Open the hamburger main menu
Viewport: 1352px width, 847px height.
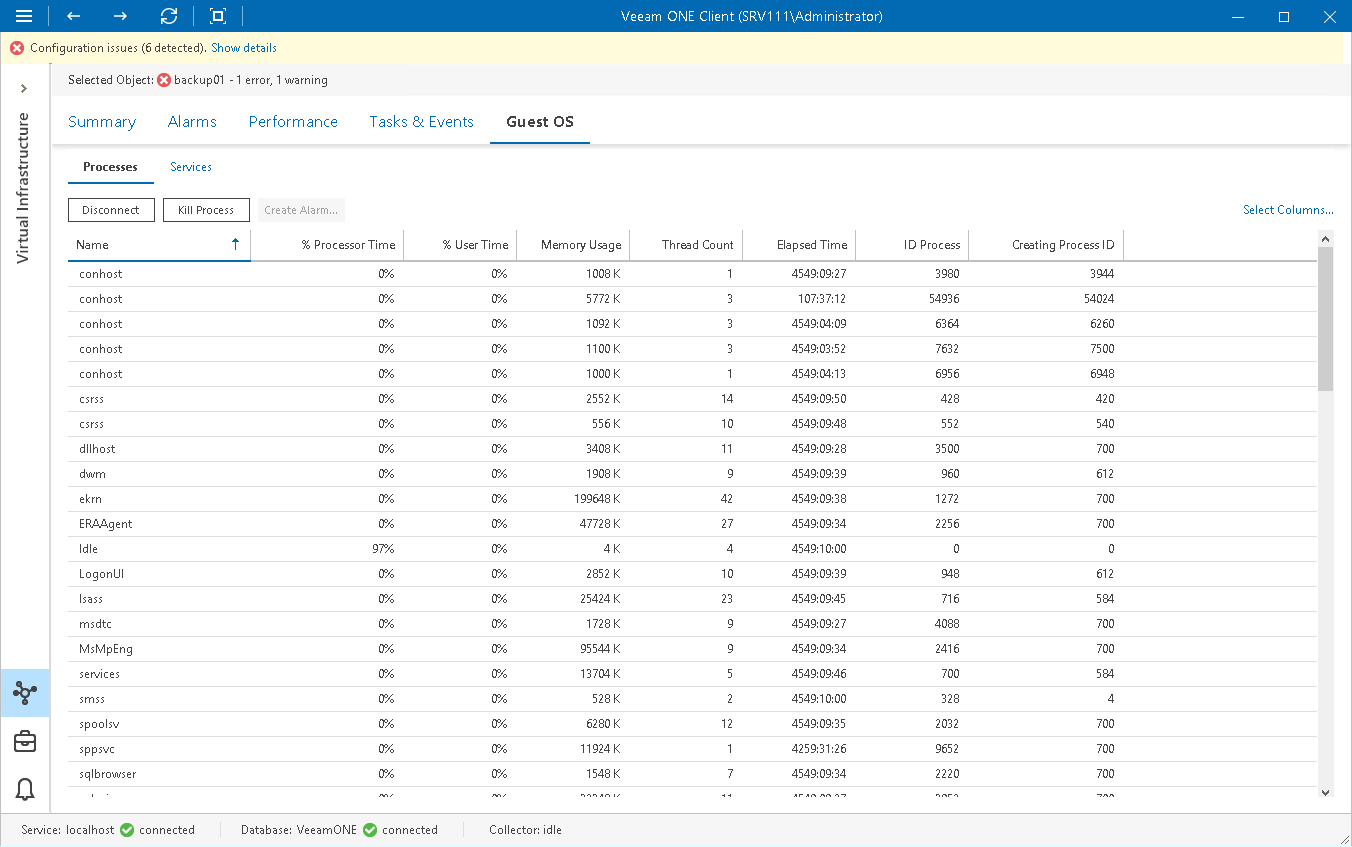click(x=24, y=16)
